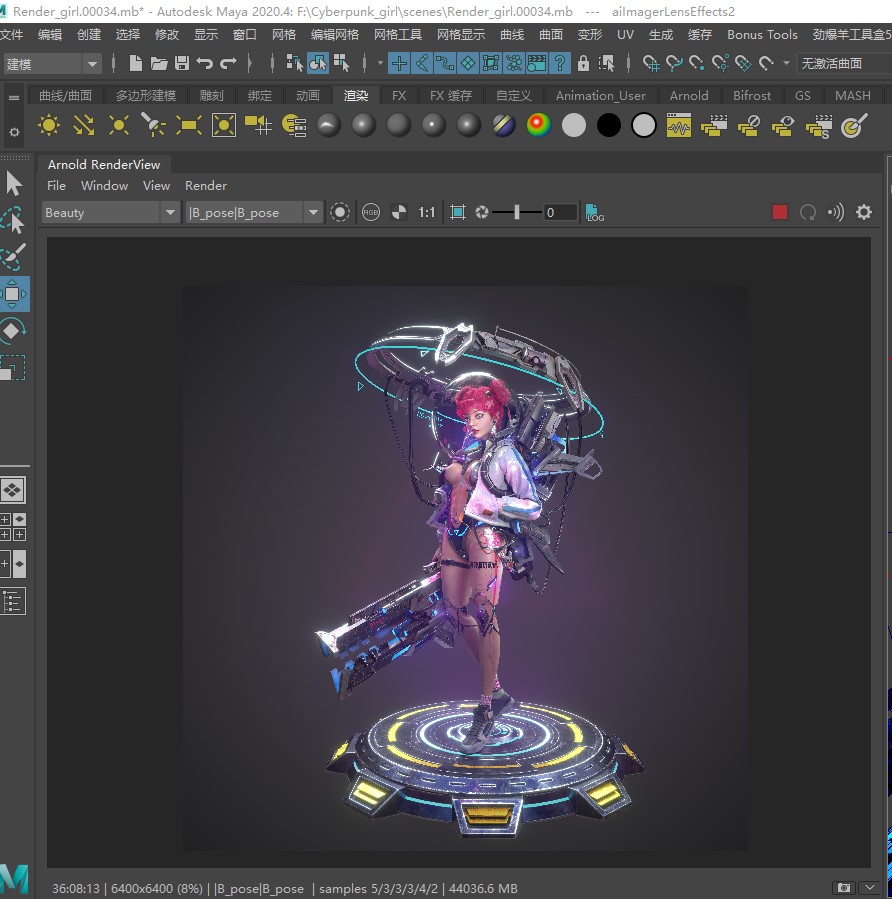Toggle the joints selection mask
This screenshot has width=892, height=899.
click(422, 62)
